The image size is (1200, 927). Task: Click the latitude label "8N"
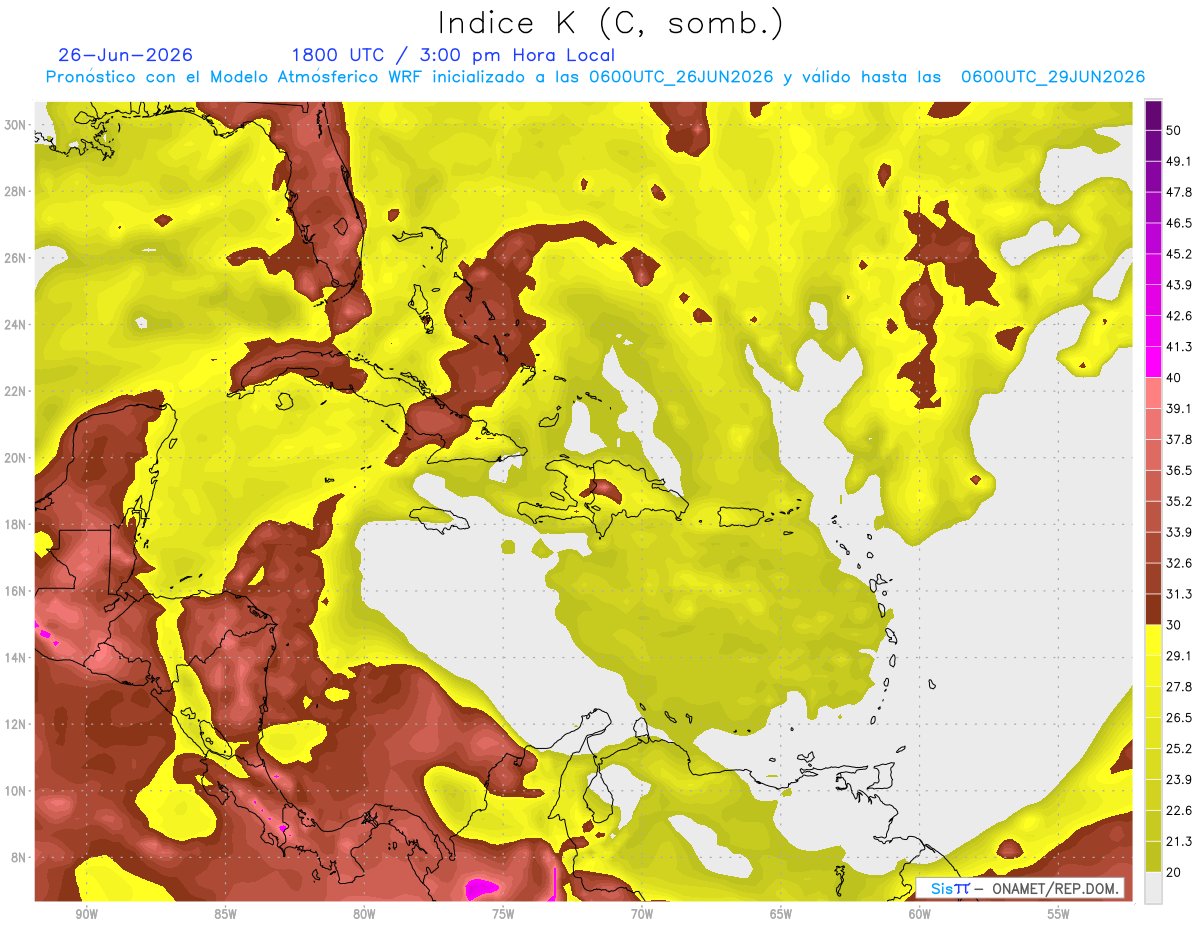19,857
